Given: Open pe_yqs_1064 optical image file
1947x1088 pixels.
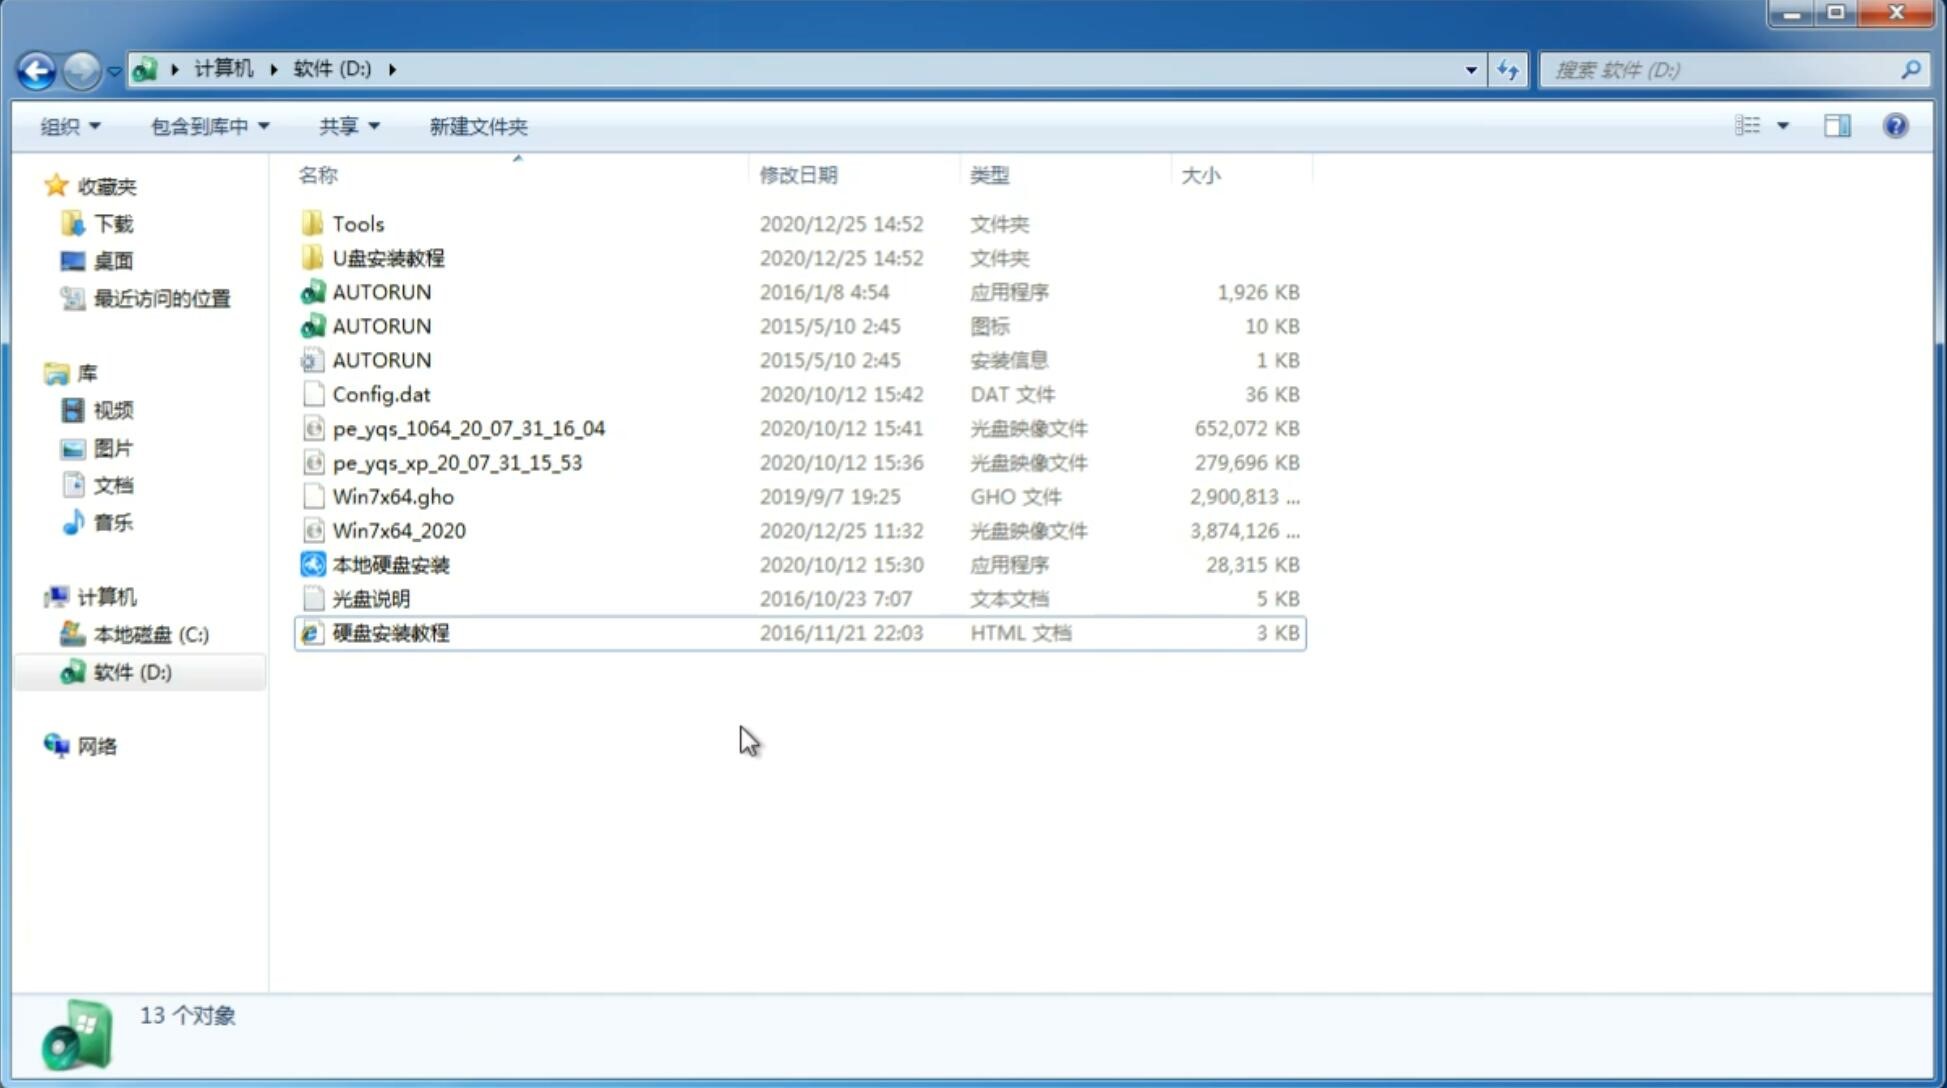Looking at the screenshot, I should pyautogui.click(x=469, y=428).
